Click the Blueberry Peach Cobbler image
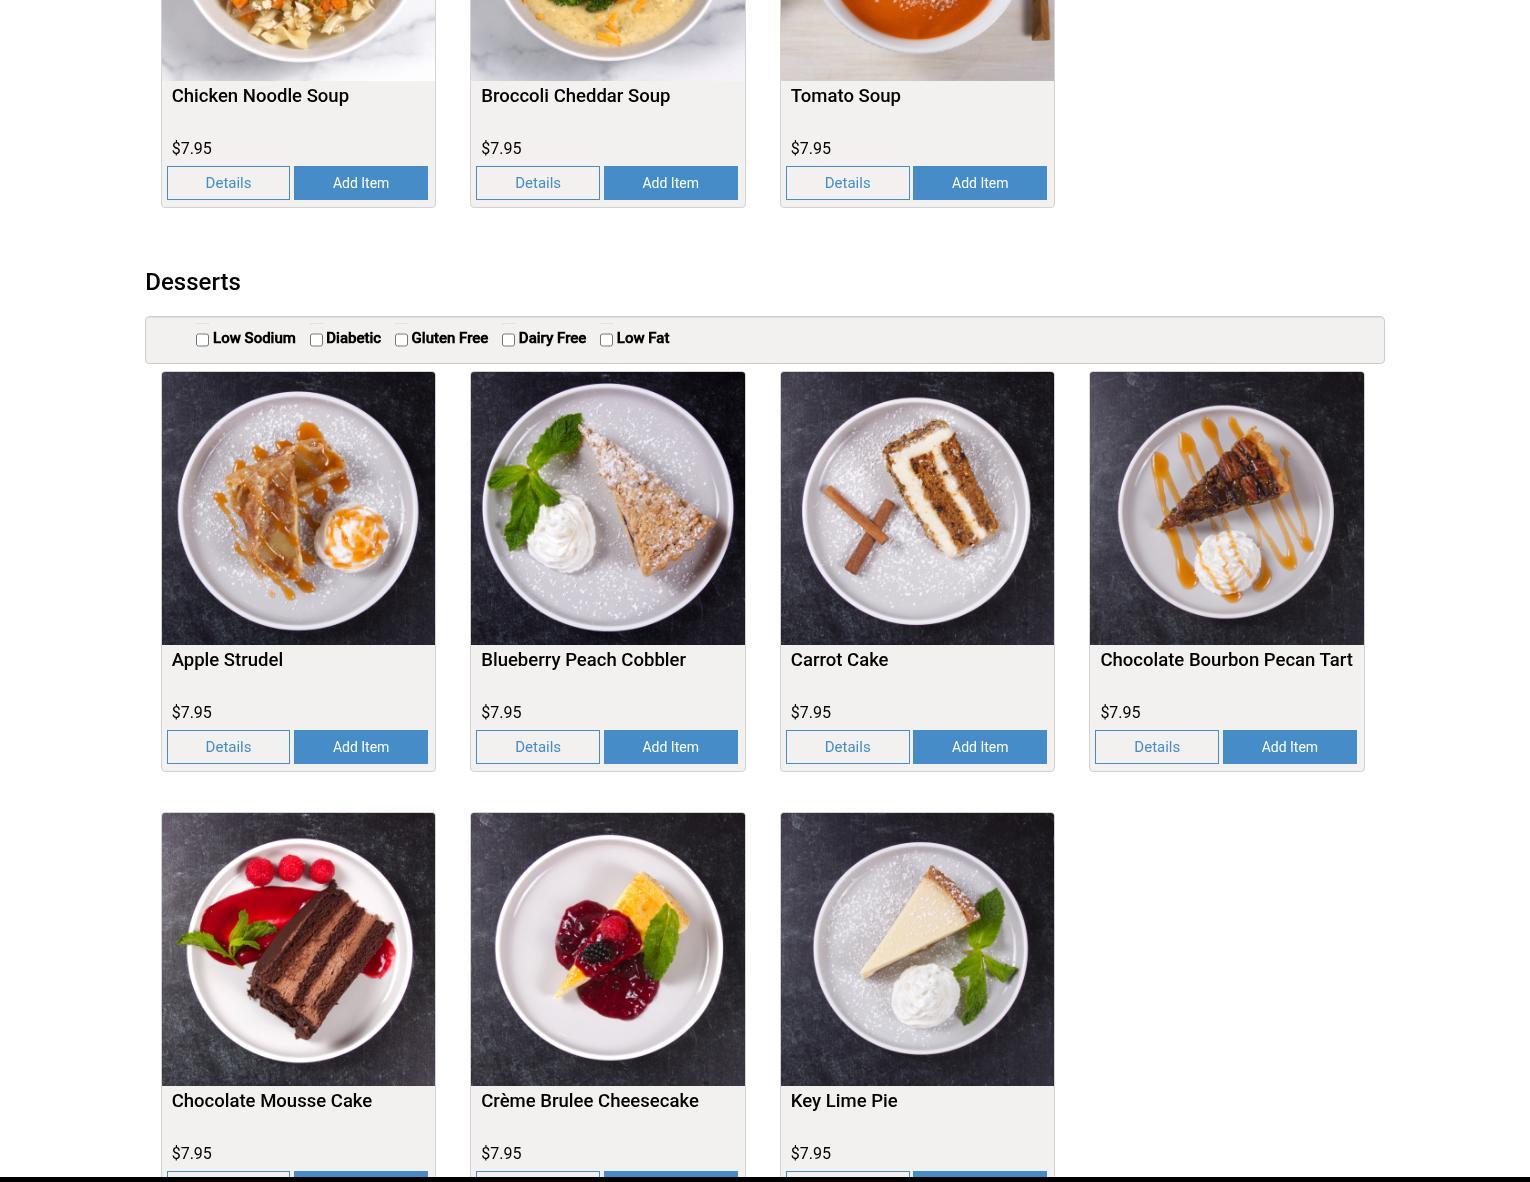 click(608, 508)
